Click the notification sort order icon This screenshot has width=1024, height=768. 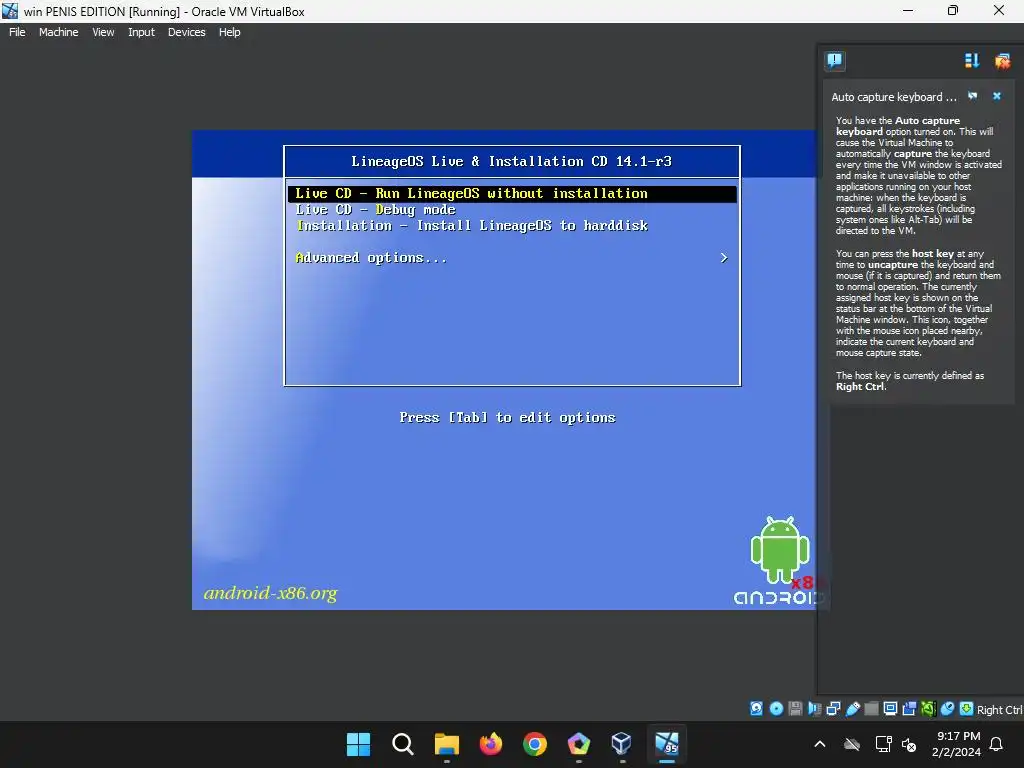[x=972, y=61]
